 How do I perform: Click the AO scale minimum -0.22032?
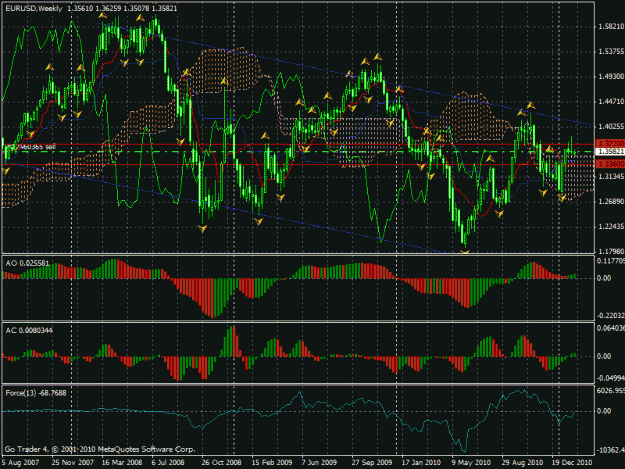[611, 315]
